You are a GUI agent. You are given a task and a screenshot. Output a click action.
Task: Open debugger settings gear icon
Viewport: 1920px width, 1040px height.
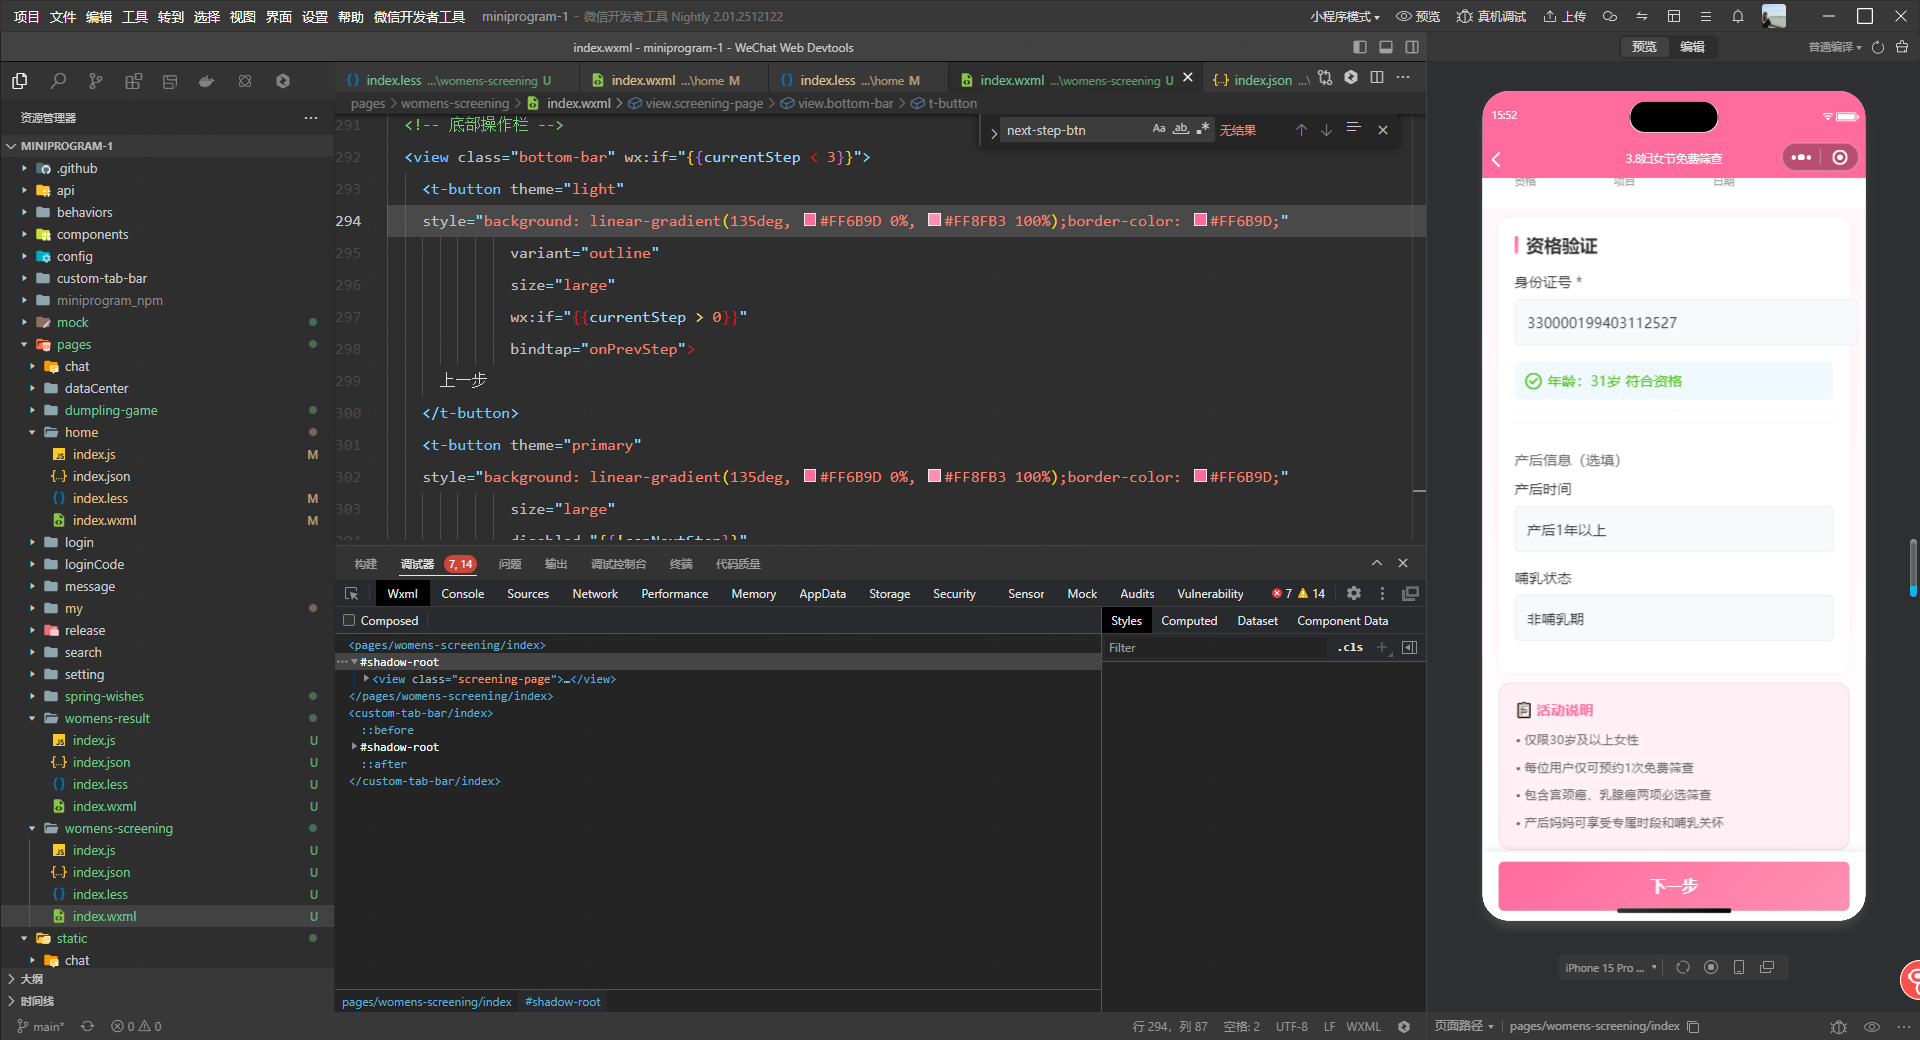pos(1353,594)
